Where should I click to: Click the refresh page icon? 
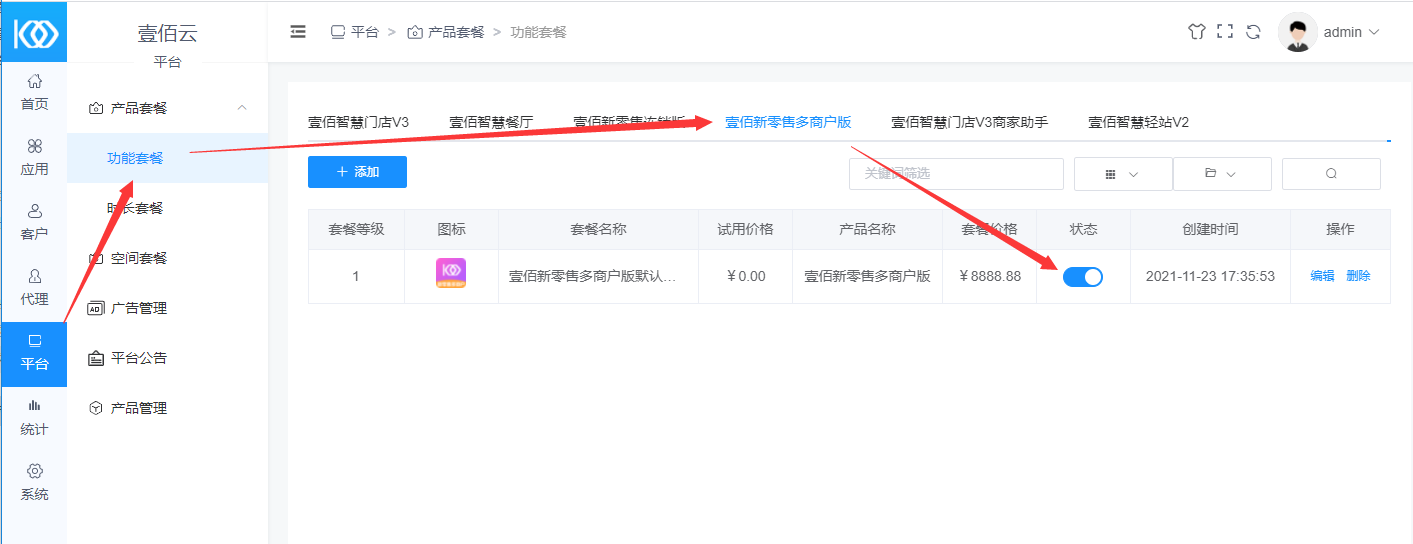point(1253,32)
